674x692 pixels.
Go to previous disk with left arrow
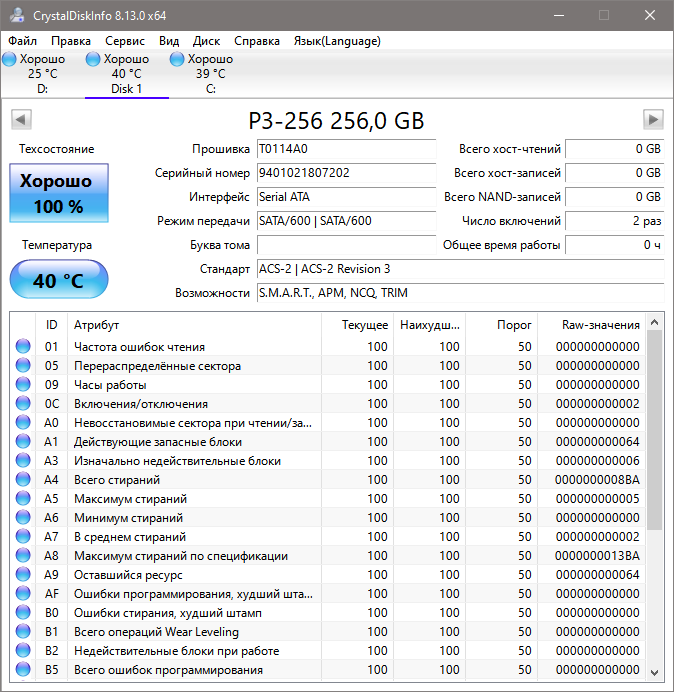click(x=20, y=120)
